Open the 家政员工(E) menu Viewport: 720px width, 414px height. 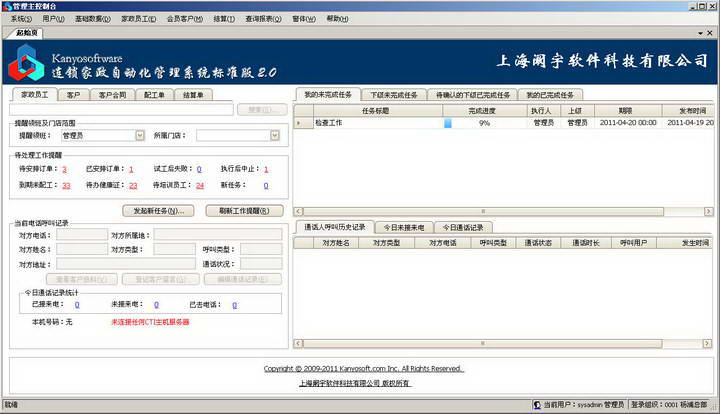[139, 19]
